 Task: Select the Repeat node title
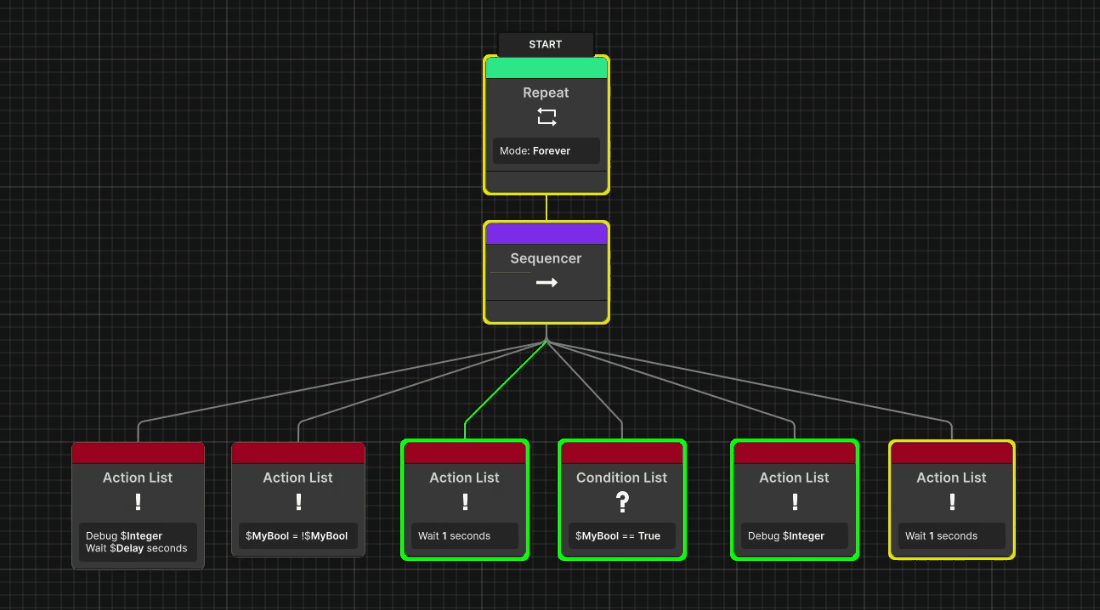coord(546,92)
